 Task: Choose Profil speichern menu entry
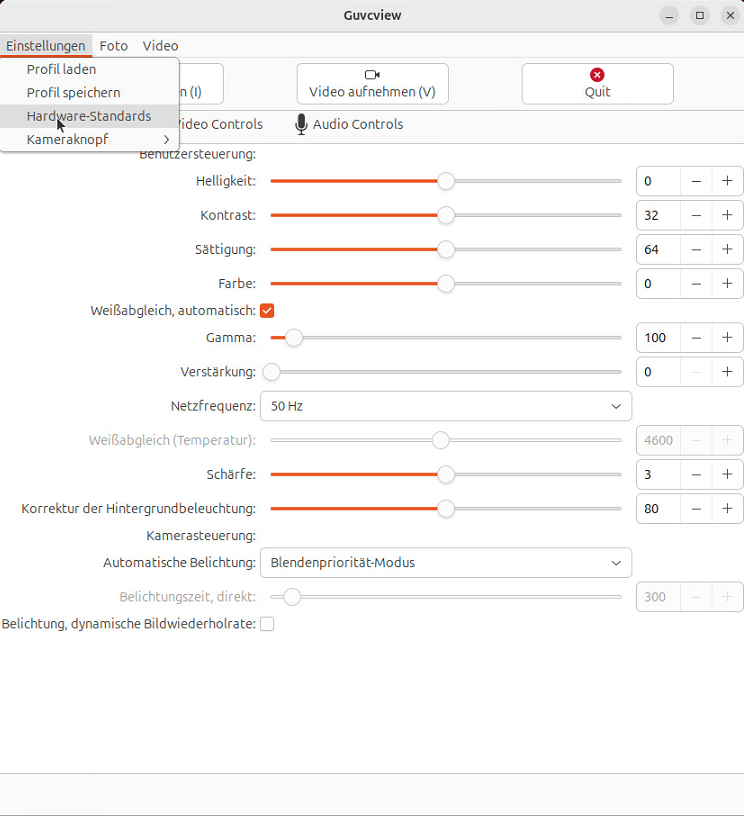[x=89, y=93]
